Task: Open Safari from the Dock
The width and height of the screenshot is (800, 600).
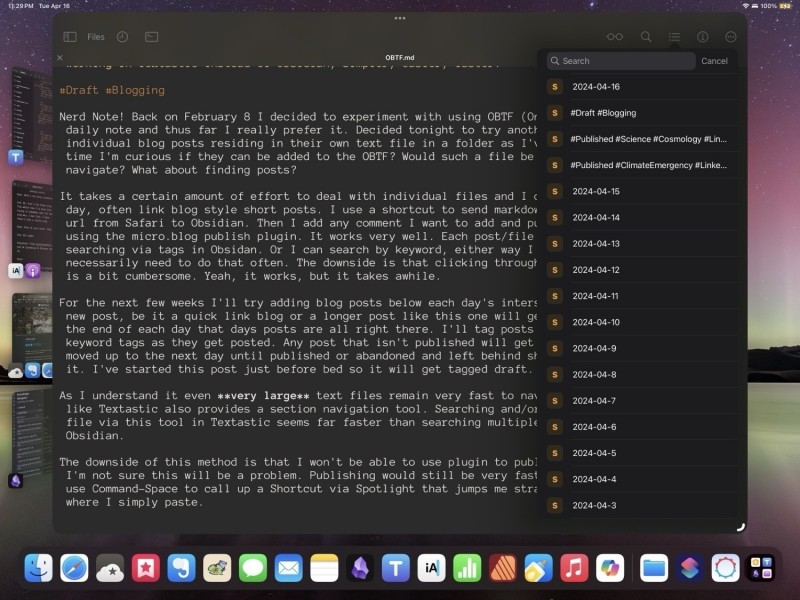Action: pos(75,570)
